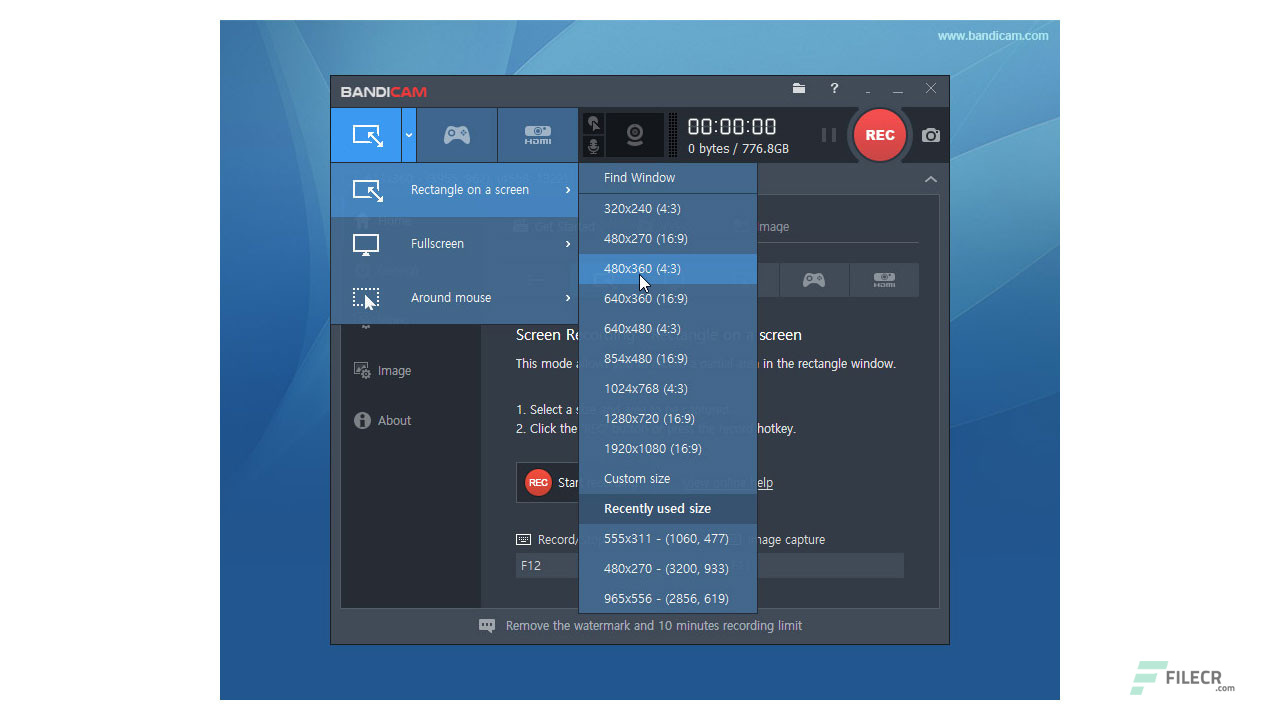This screenshot has width=1280, height=720.
Task: Select 1280x720 (16:9) size
Action: point(668,419)
